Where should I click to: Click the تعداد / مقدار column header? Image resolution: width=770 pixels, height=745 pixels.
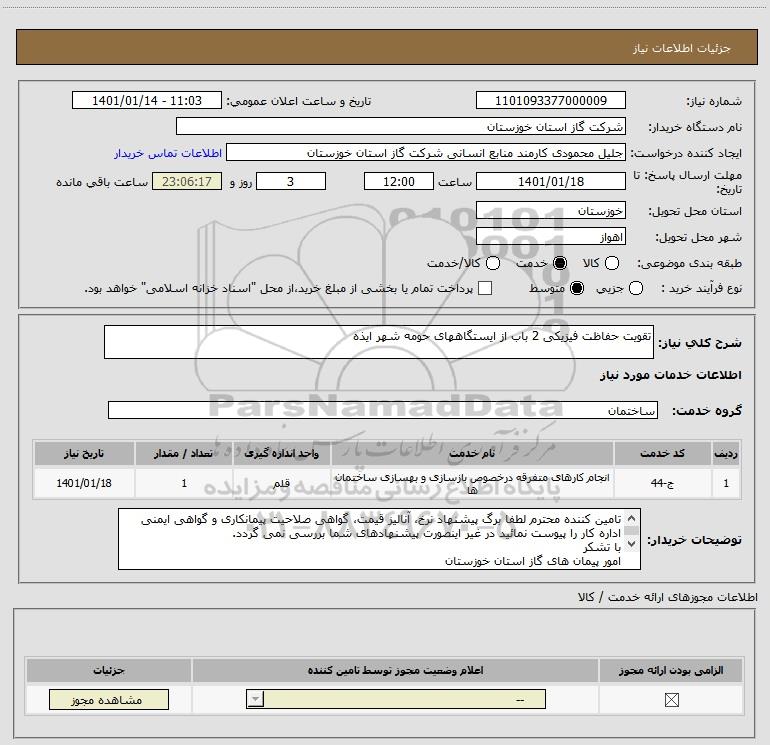click(184, 453)
